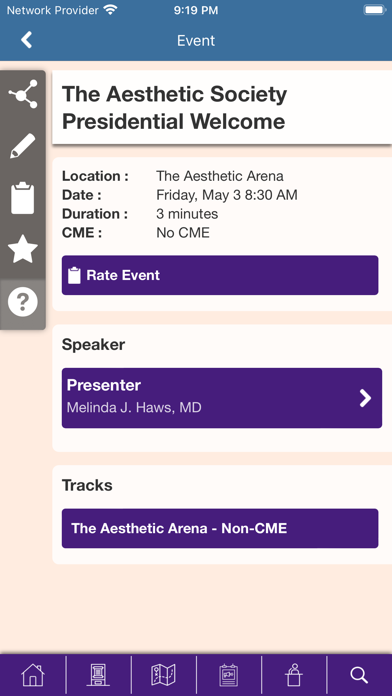
Task: Favorite event with the star icon
Action: pos(23,249)
